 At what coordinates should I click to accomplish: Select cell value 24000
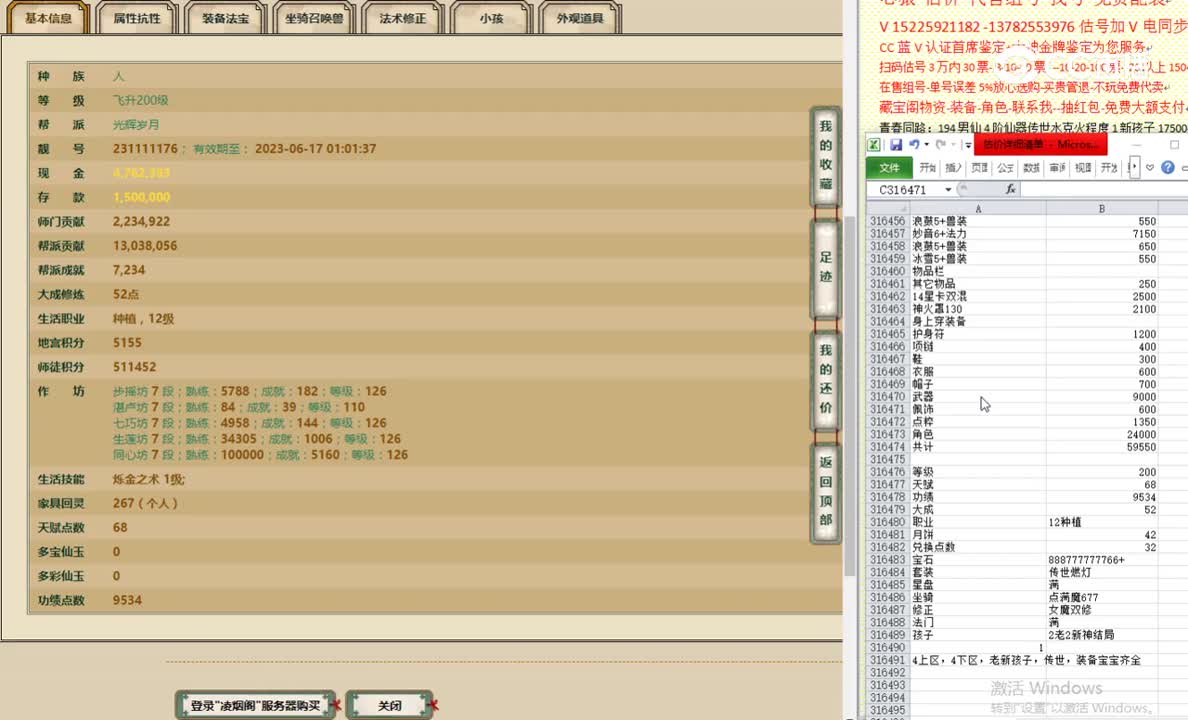(x=1102, y=434)
